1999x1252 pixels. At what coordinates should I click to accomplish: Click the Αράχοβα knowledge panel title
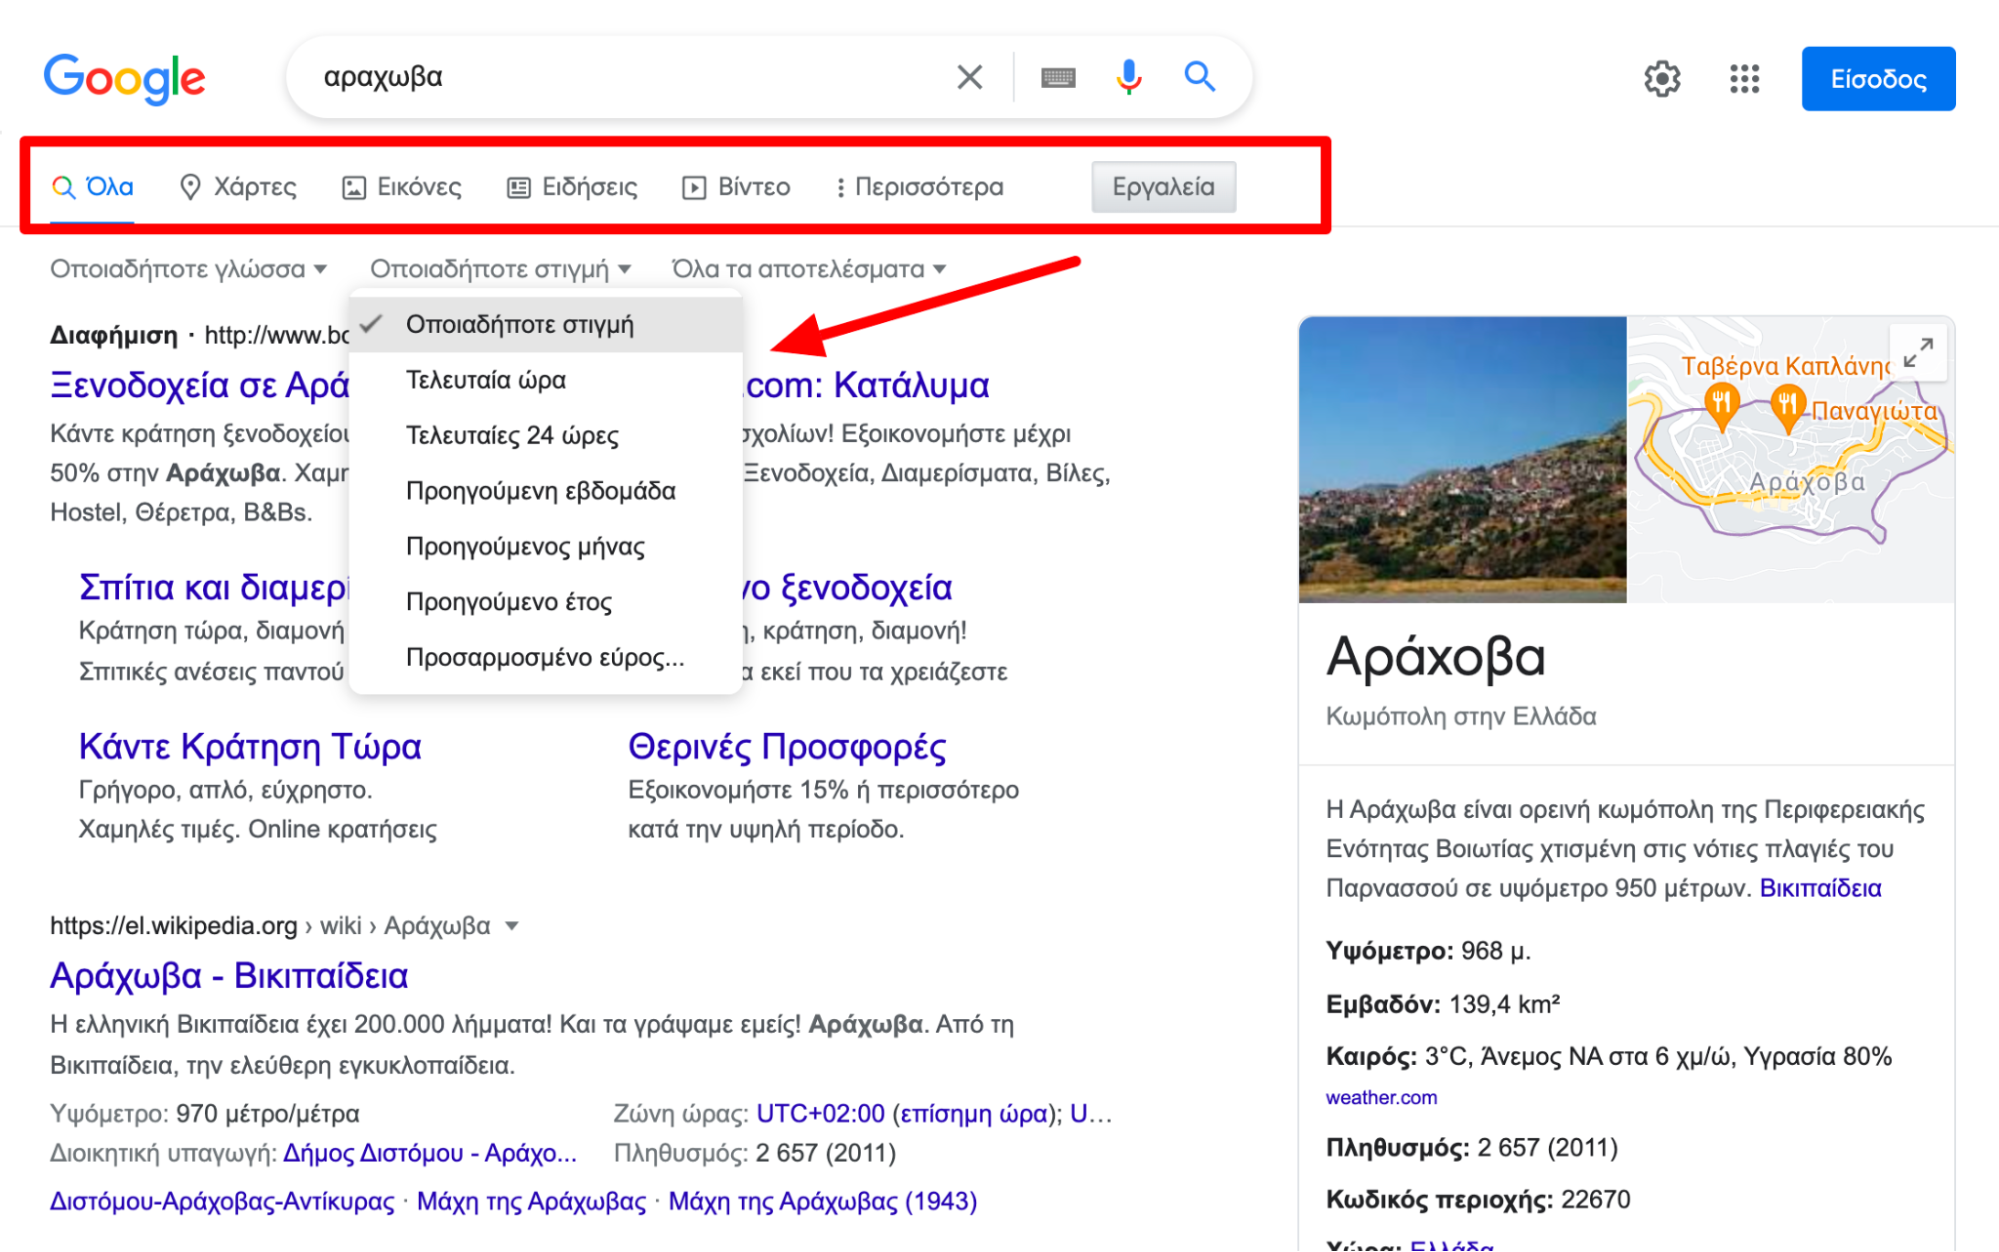coord(1435,657)
